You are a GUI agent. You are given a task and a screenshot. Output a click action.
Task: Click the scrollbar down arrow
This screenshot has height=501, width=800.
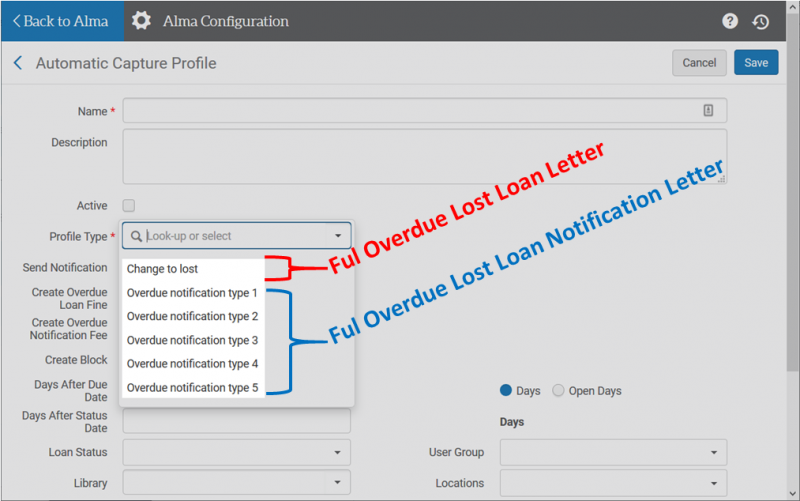792,493
